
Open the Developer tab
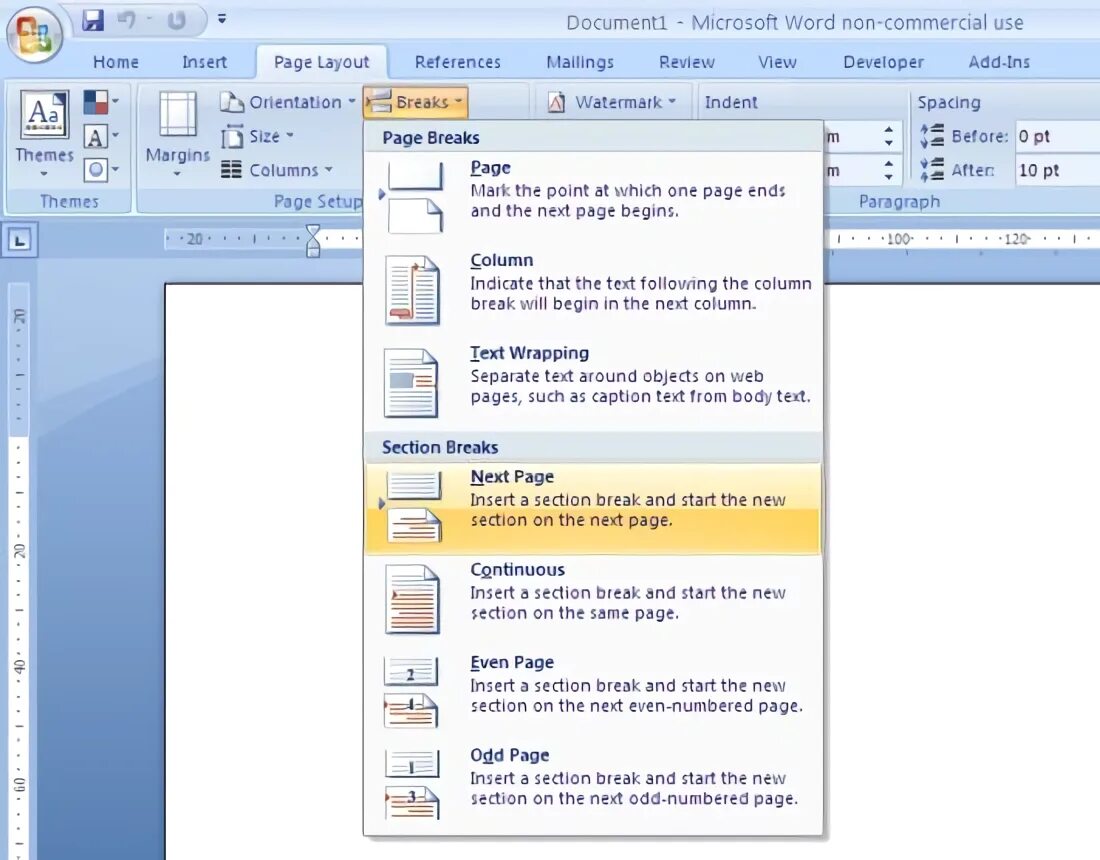click(883, 62)
